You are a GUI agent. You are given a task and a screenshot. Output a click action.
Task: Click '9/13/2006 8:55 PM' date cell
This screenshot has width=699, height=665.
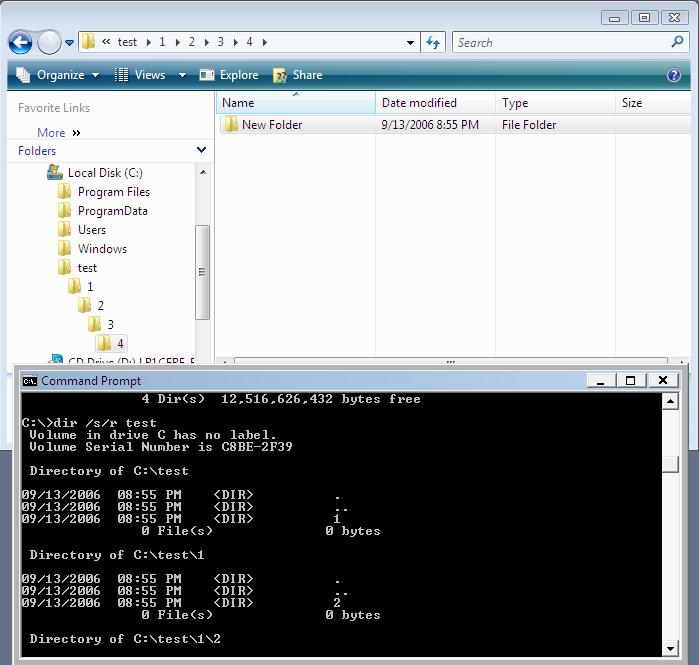coord(430,125)
